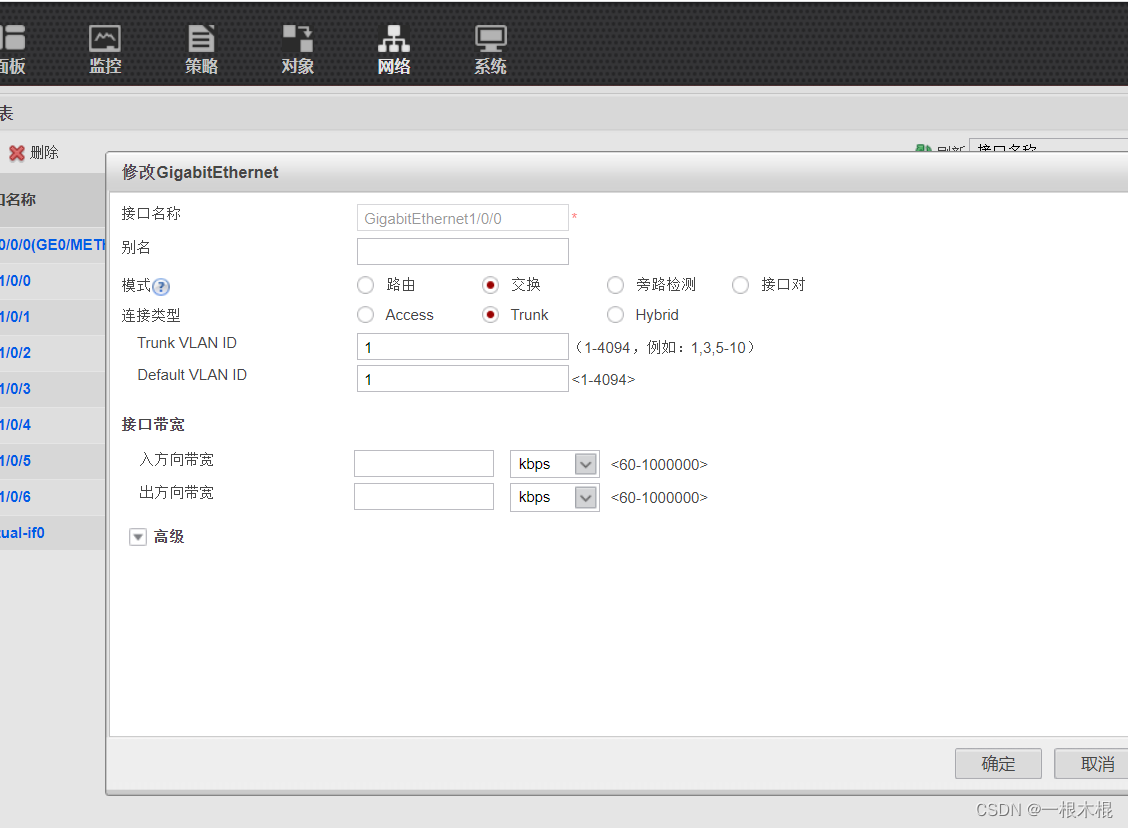The image size is (1128, 828).
Task: Open interface 1/0/2 link in list
Action: click(x=15, y=352)
